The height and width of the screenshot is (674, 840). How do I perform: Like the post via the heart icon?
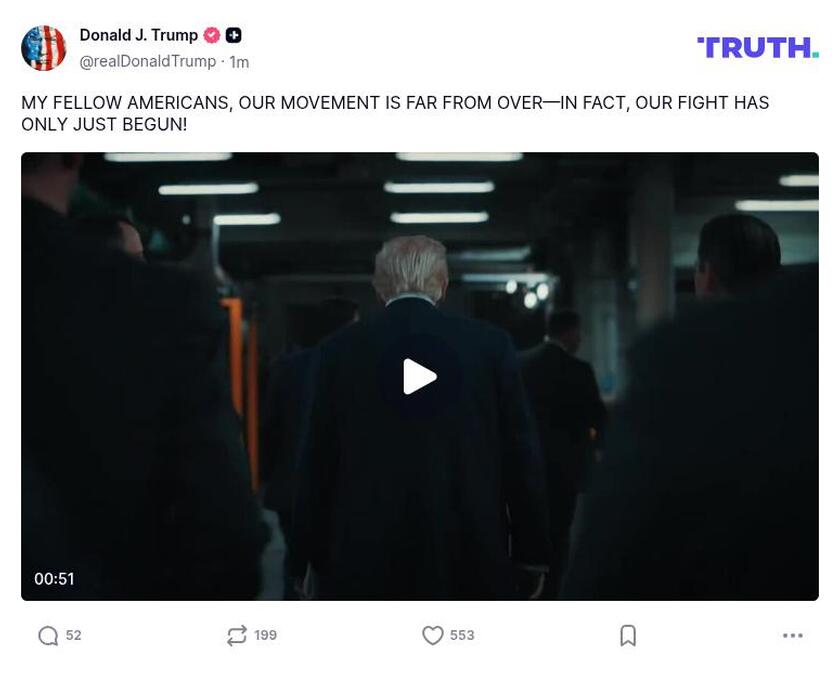coord(434,635)
